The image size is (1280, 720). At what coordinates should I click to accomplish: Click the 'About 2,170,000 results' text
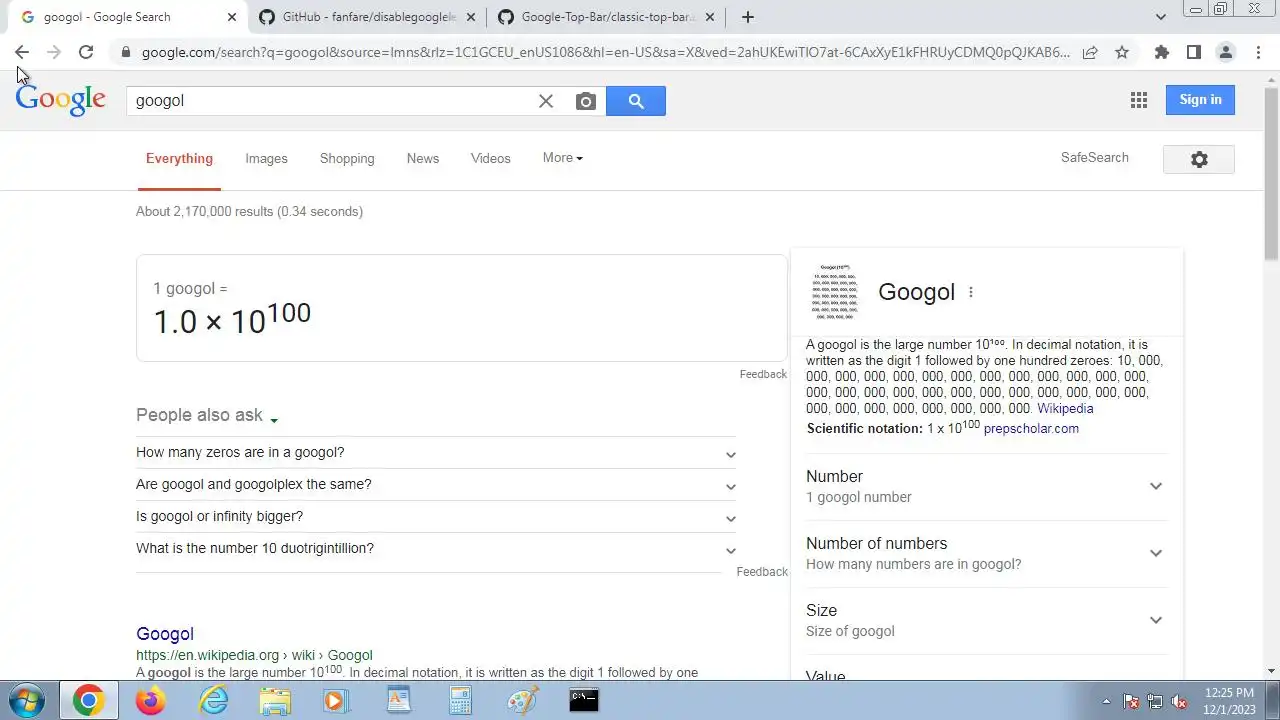click(249, 212)
